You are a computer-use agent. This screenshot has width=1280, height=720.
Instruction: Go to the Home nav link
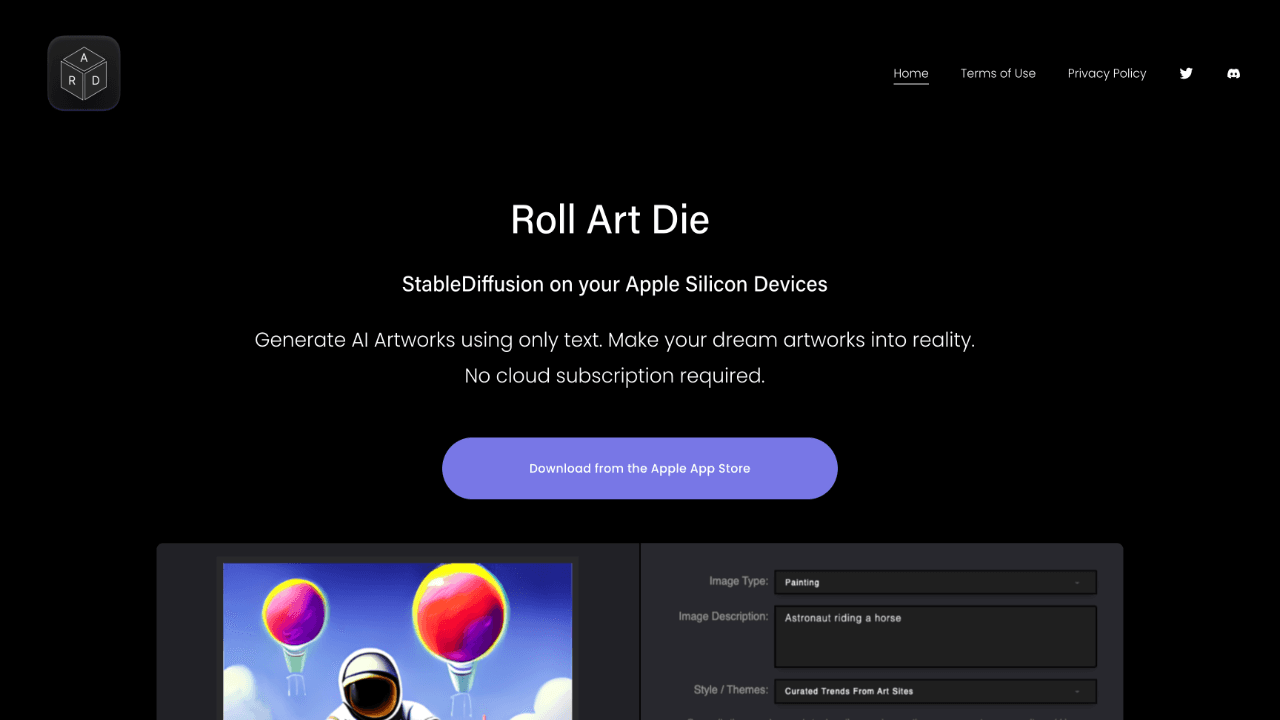pos(910,73)
